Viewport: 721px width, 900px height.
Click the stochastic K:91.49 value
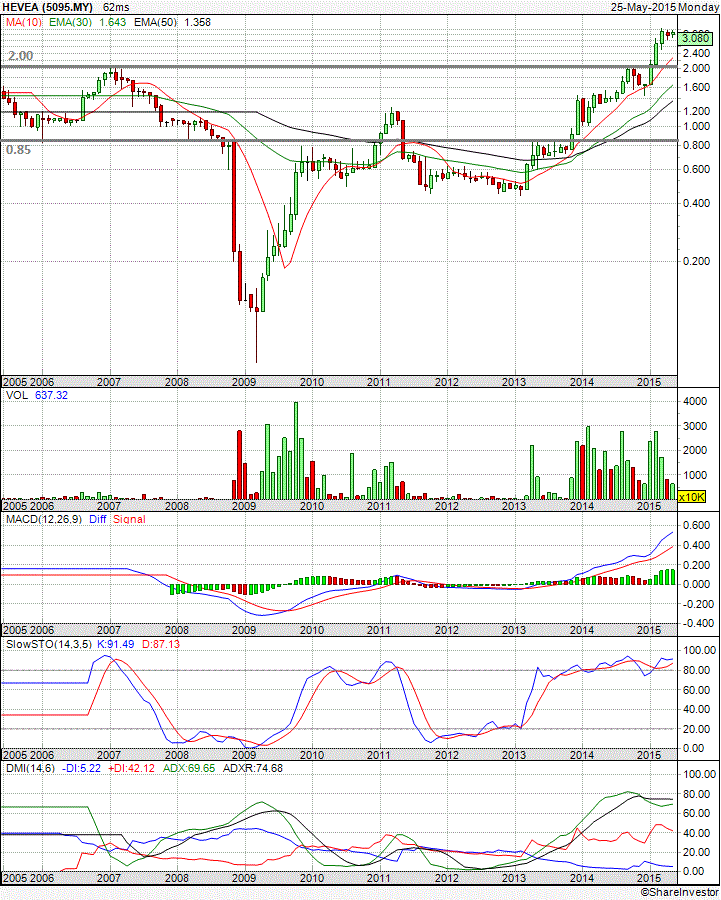(x=115, y=645)
